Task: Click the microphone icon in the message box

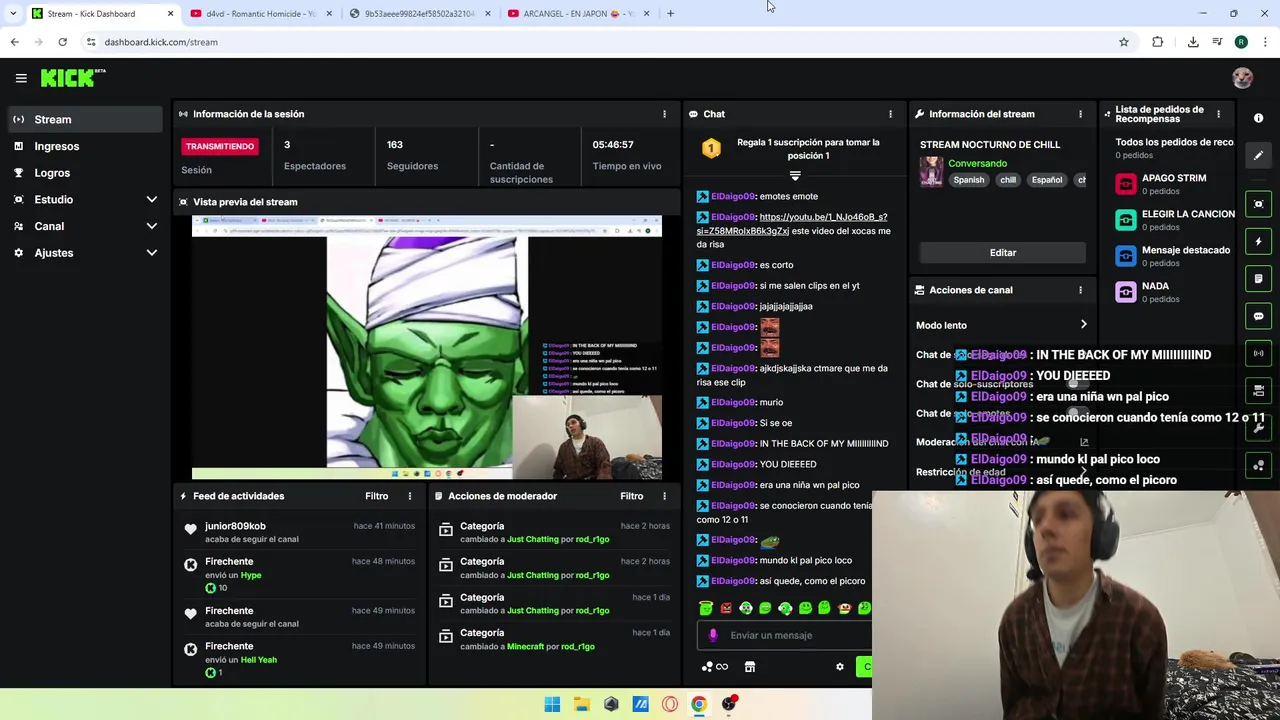Action: tap(713, 635)
